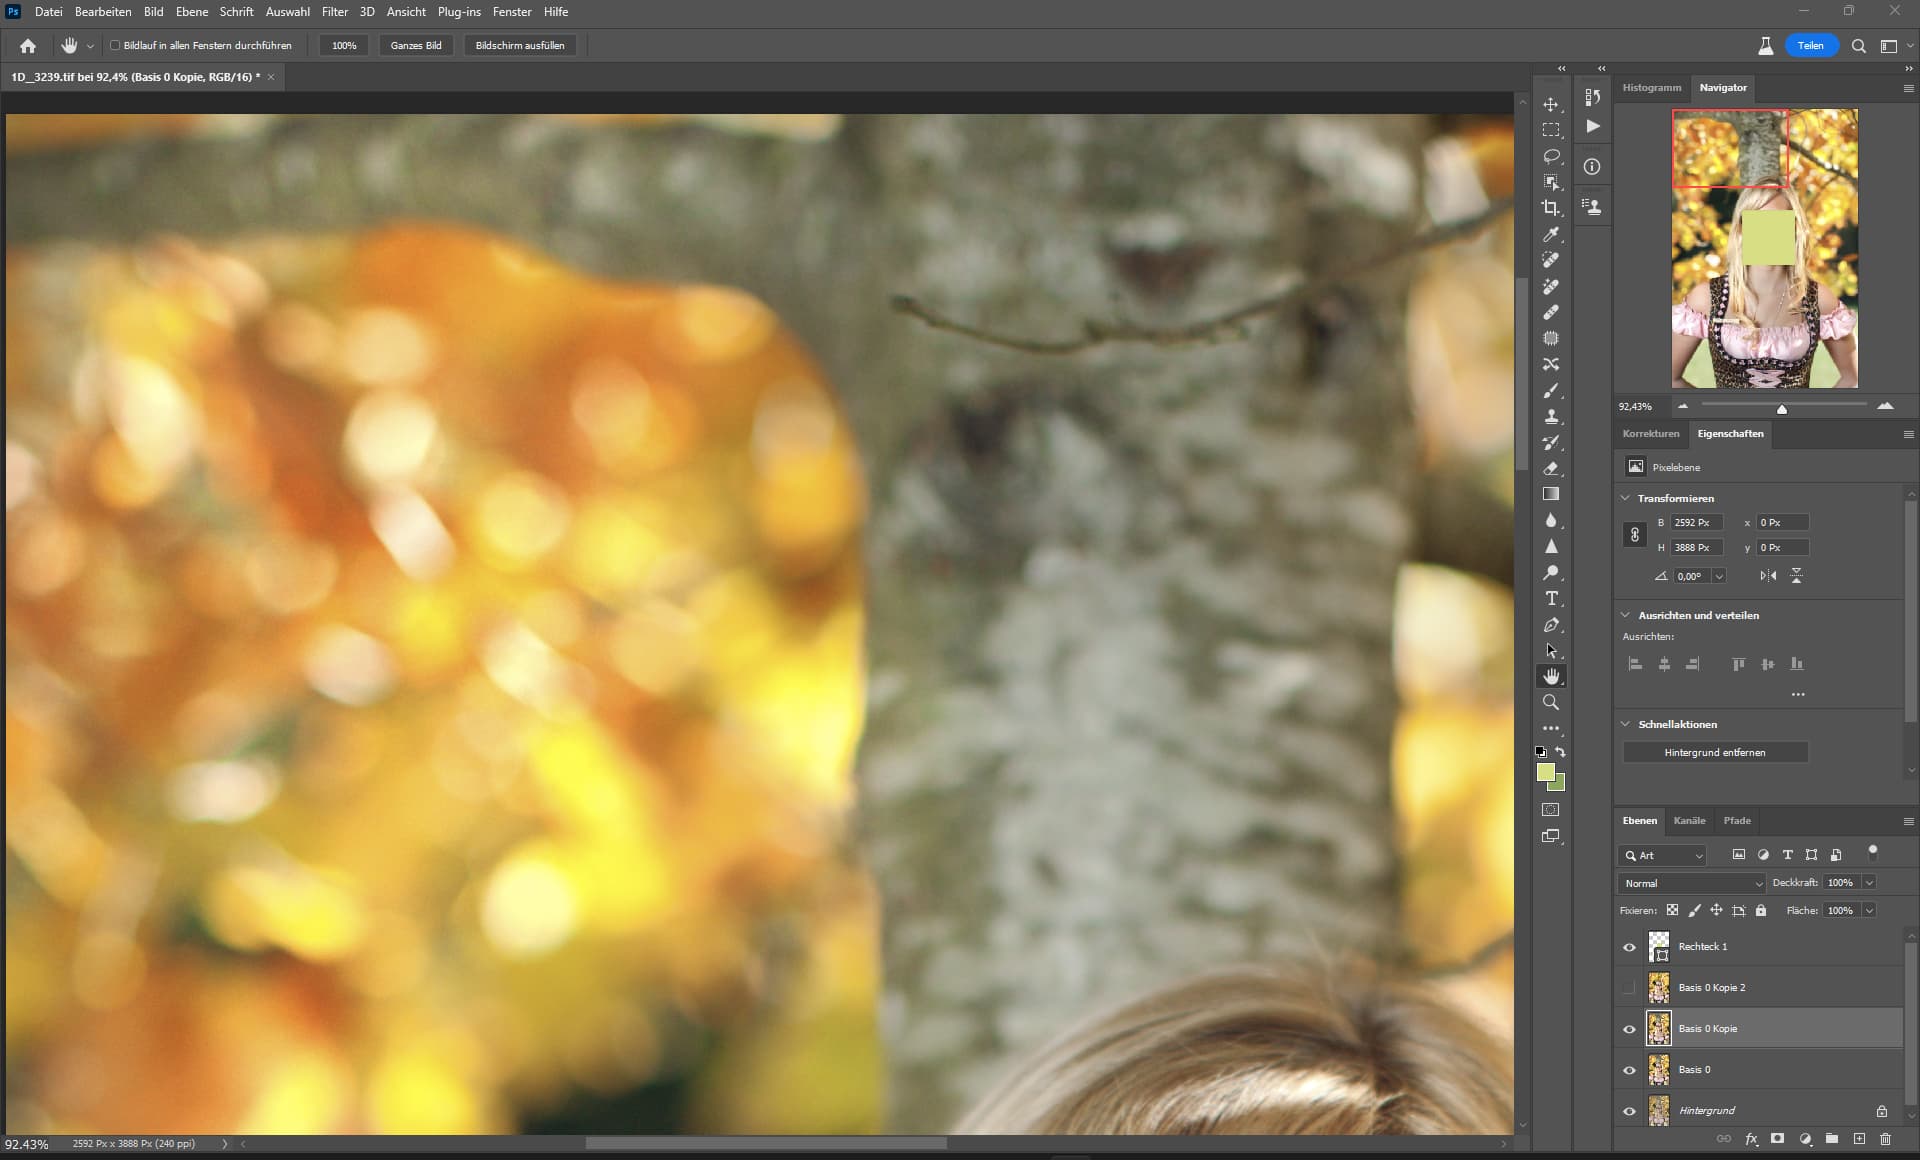The image size is (1920, 1160).
Task: Select the Eyedropper tool
Action: (1550, 234)
